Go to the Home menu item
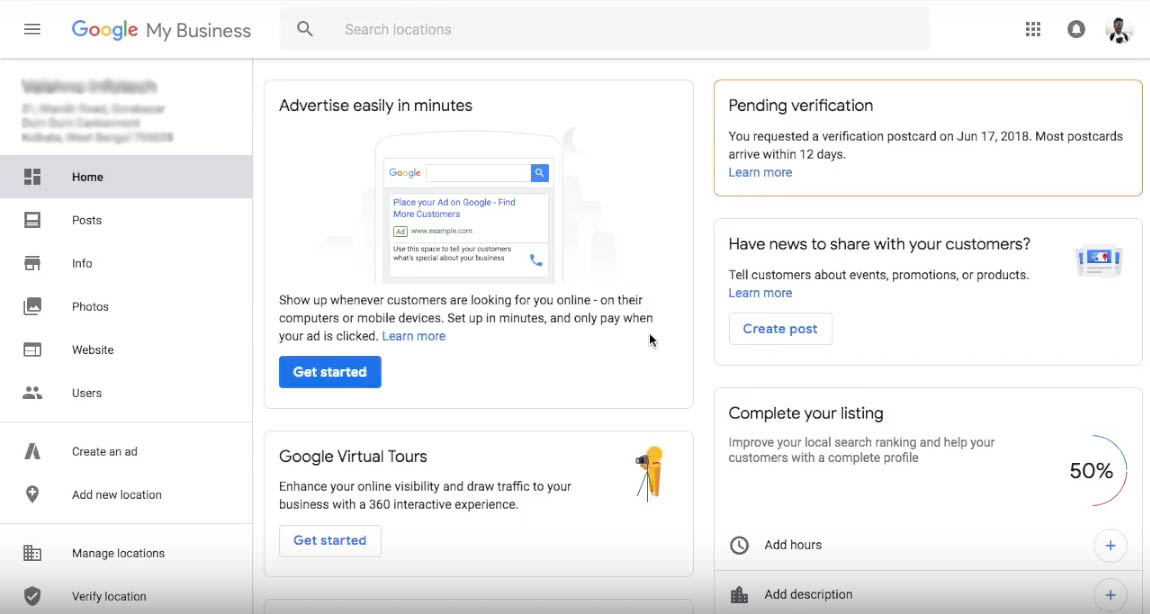Viewport: 1150px width, 614px height. (126, 177)
